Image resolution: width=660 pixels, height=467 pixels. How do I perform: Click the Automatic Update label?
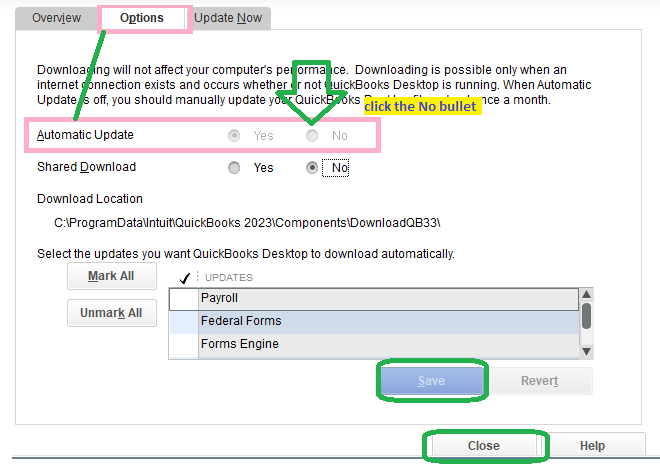point(85,135)
